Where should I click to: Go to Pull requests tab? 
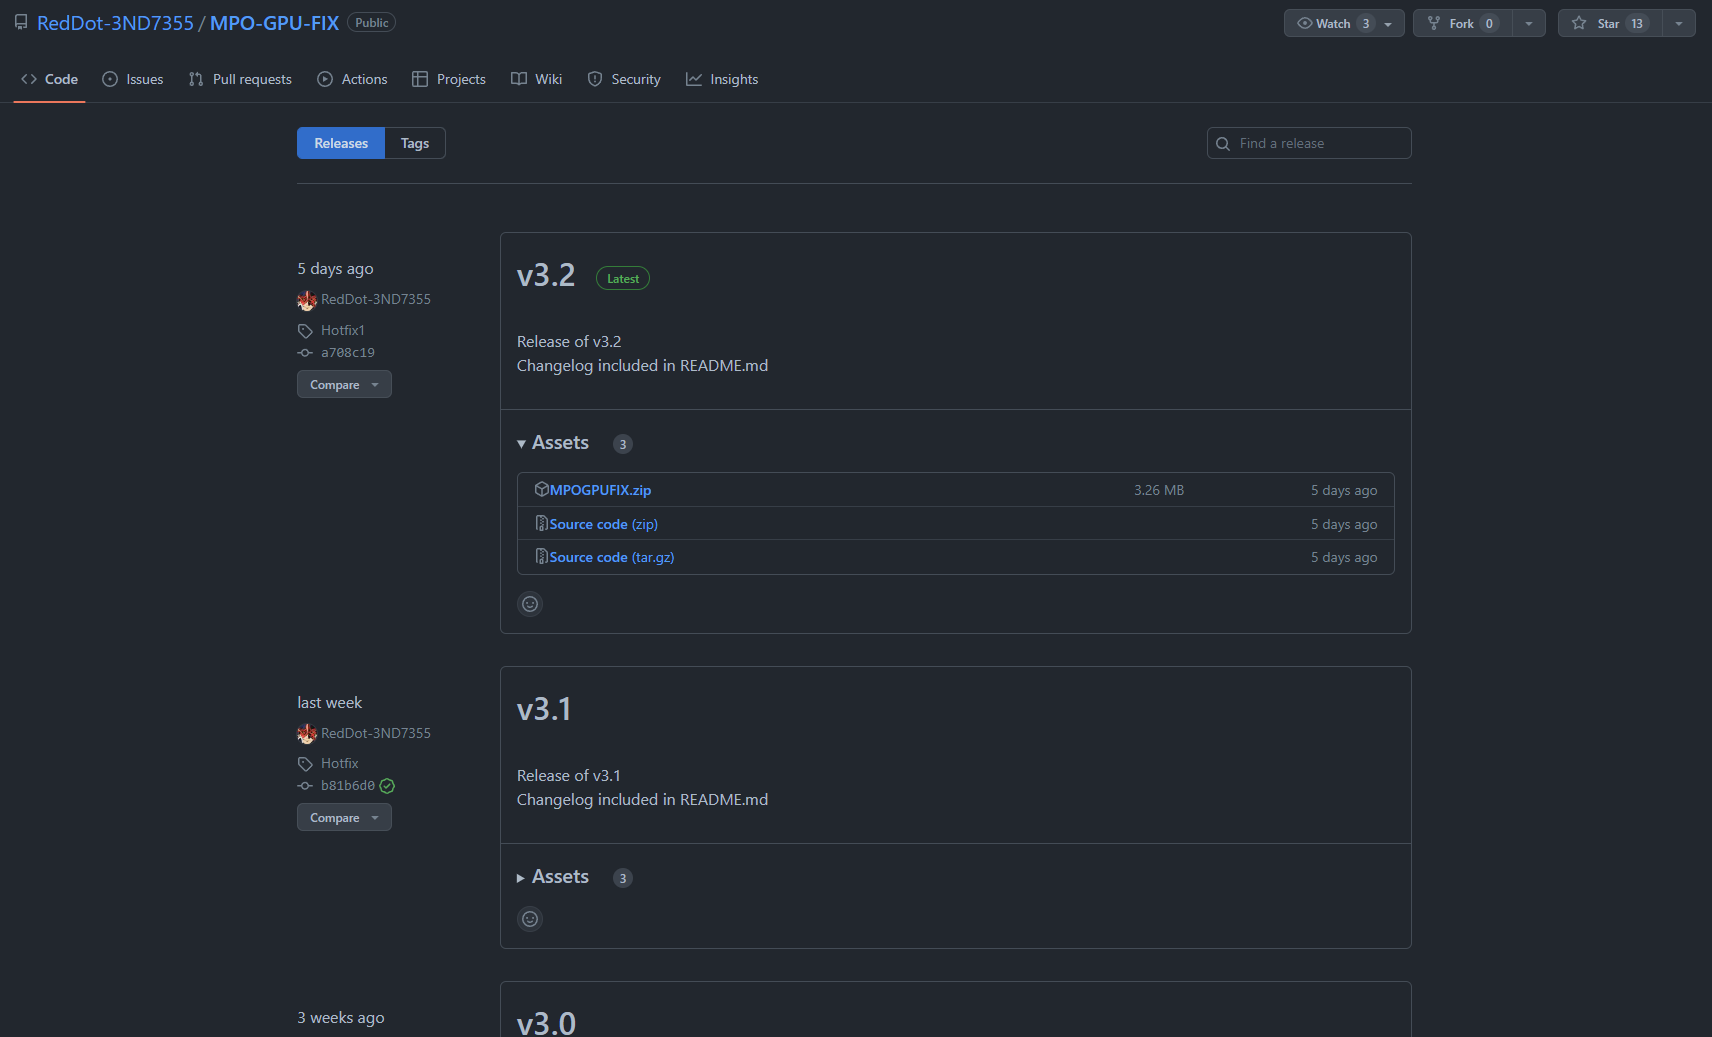(x=240, y=79)
